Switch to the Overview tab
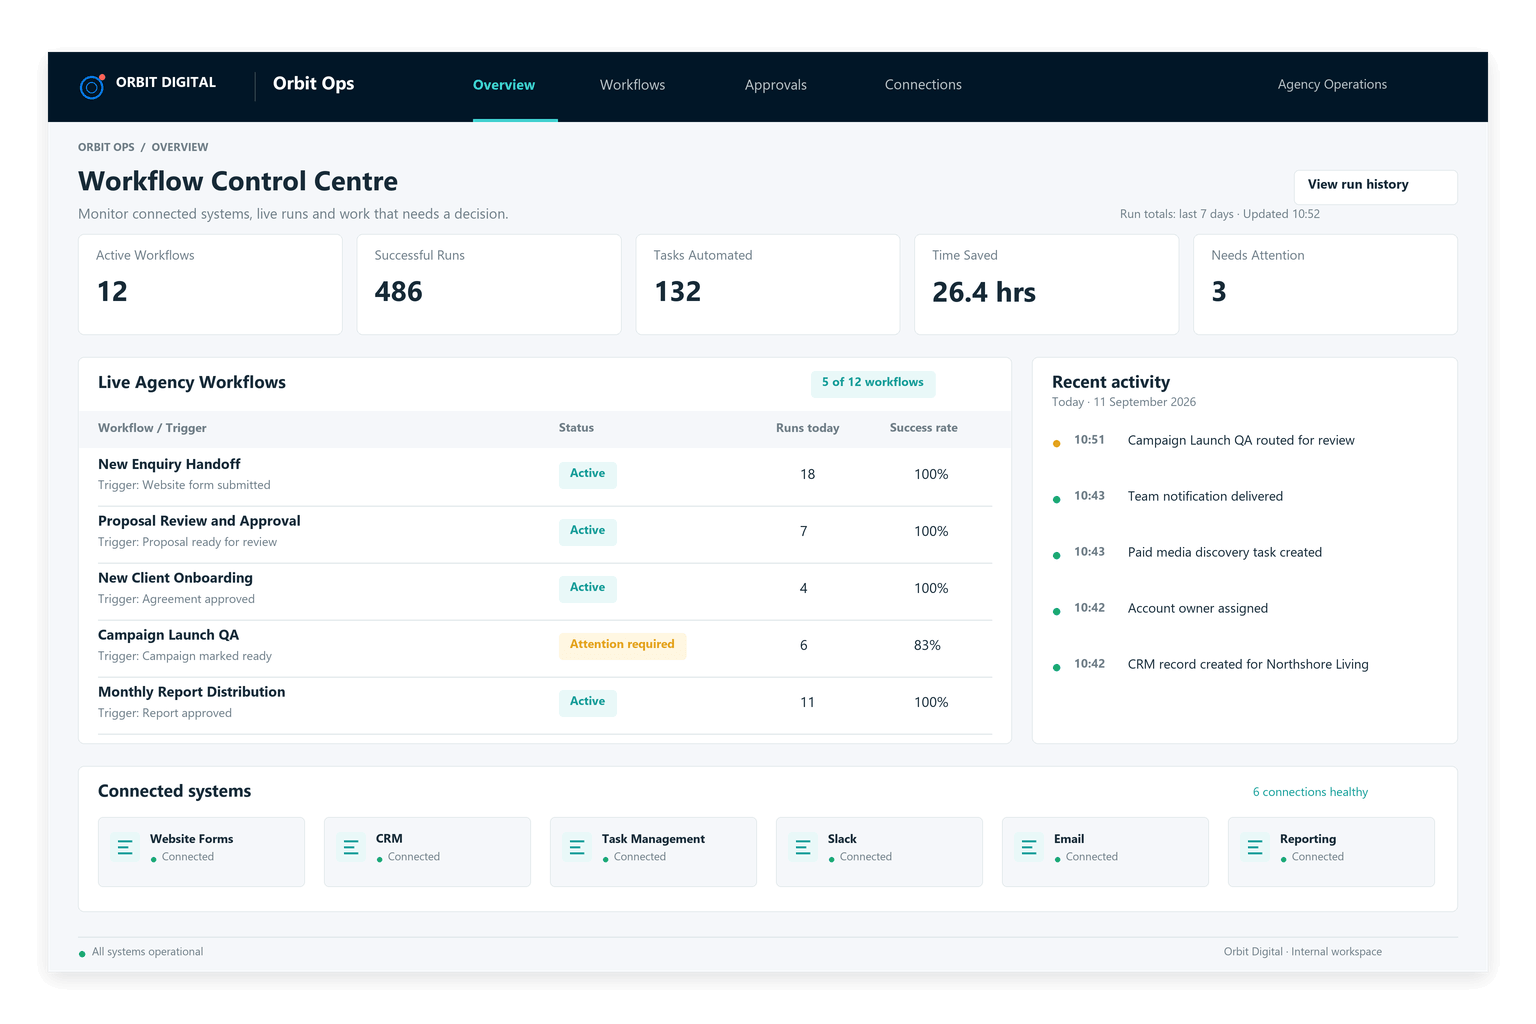Image resolution: width=1536 pixels, height=1024 pixels. click(504, 85)
